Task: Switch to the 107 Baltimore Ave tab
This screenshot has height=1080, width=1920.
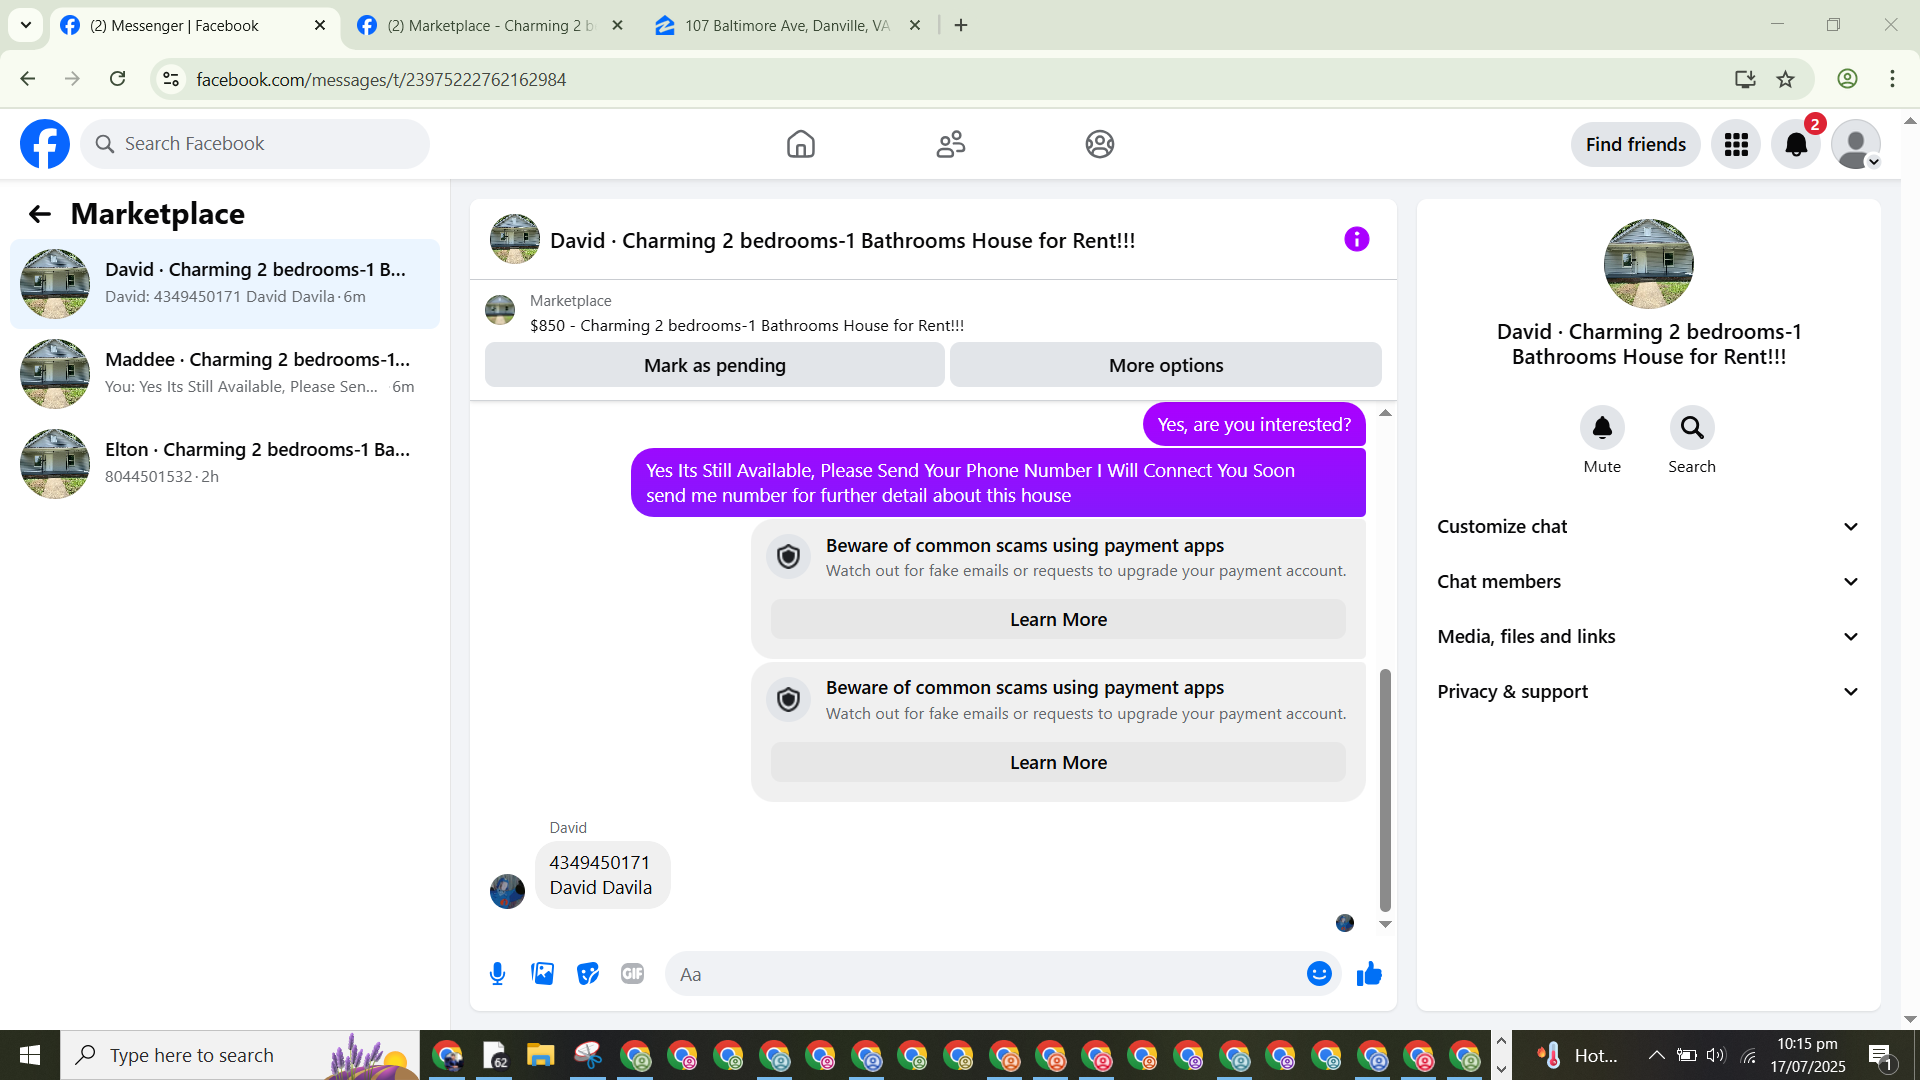Action: [789, 25]
